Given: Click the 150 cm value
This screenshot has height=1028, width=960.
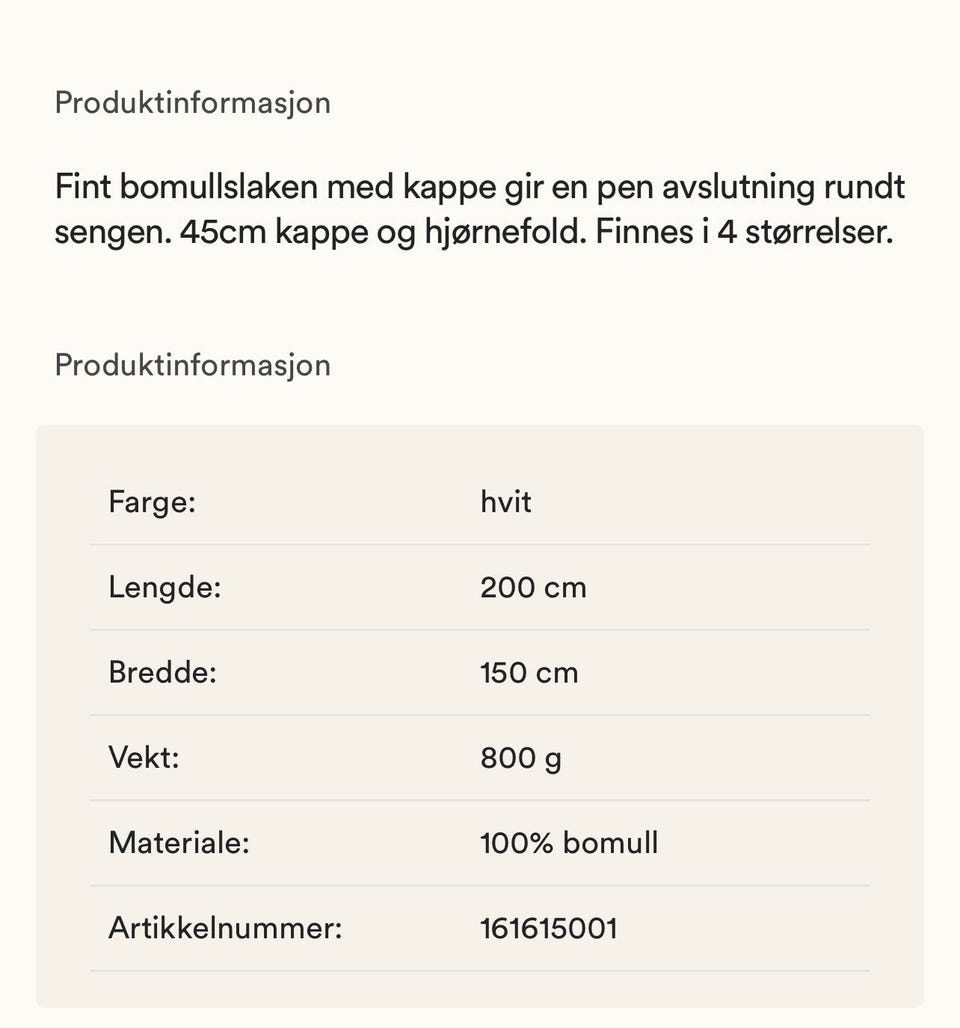Looking at the screenshot, I should pos(529,673).
